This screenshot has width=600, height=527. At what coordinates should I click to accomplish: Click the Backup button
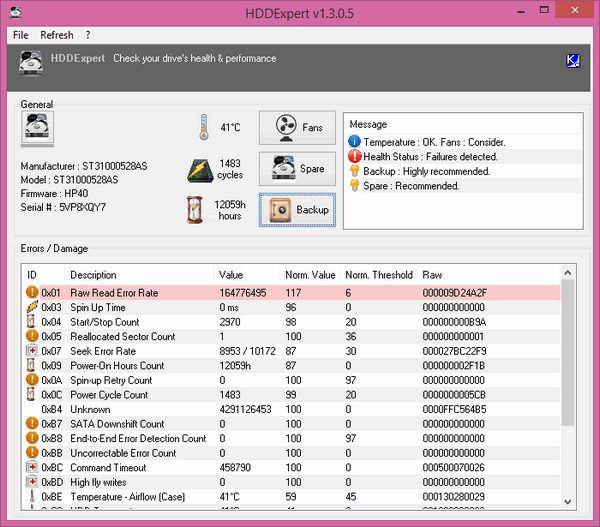pos(297,210)
